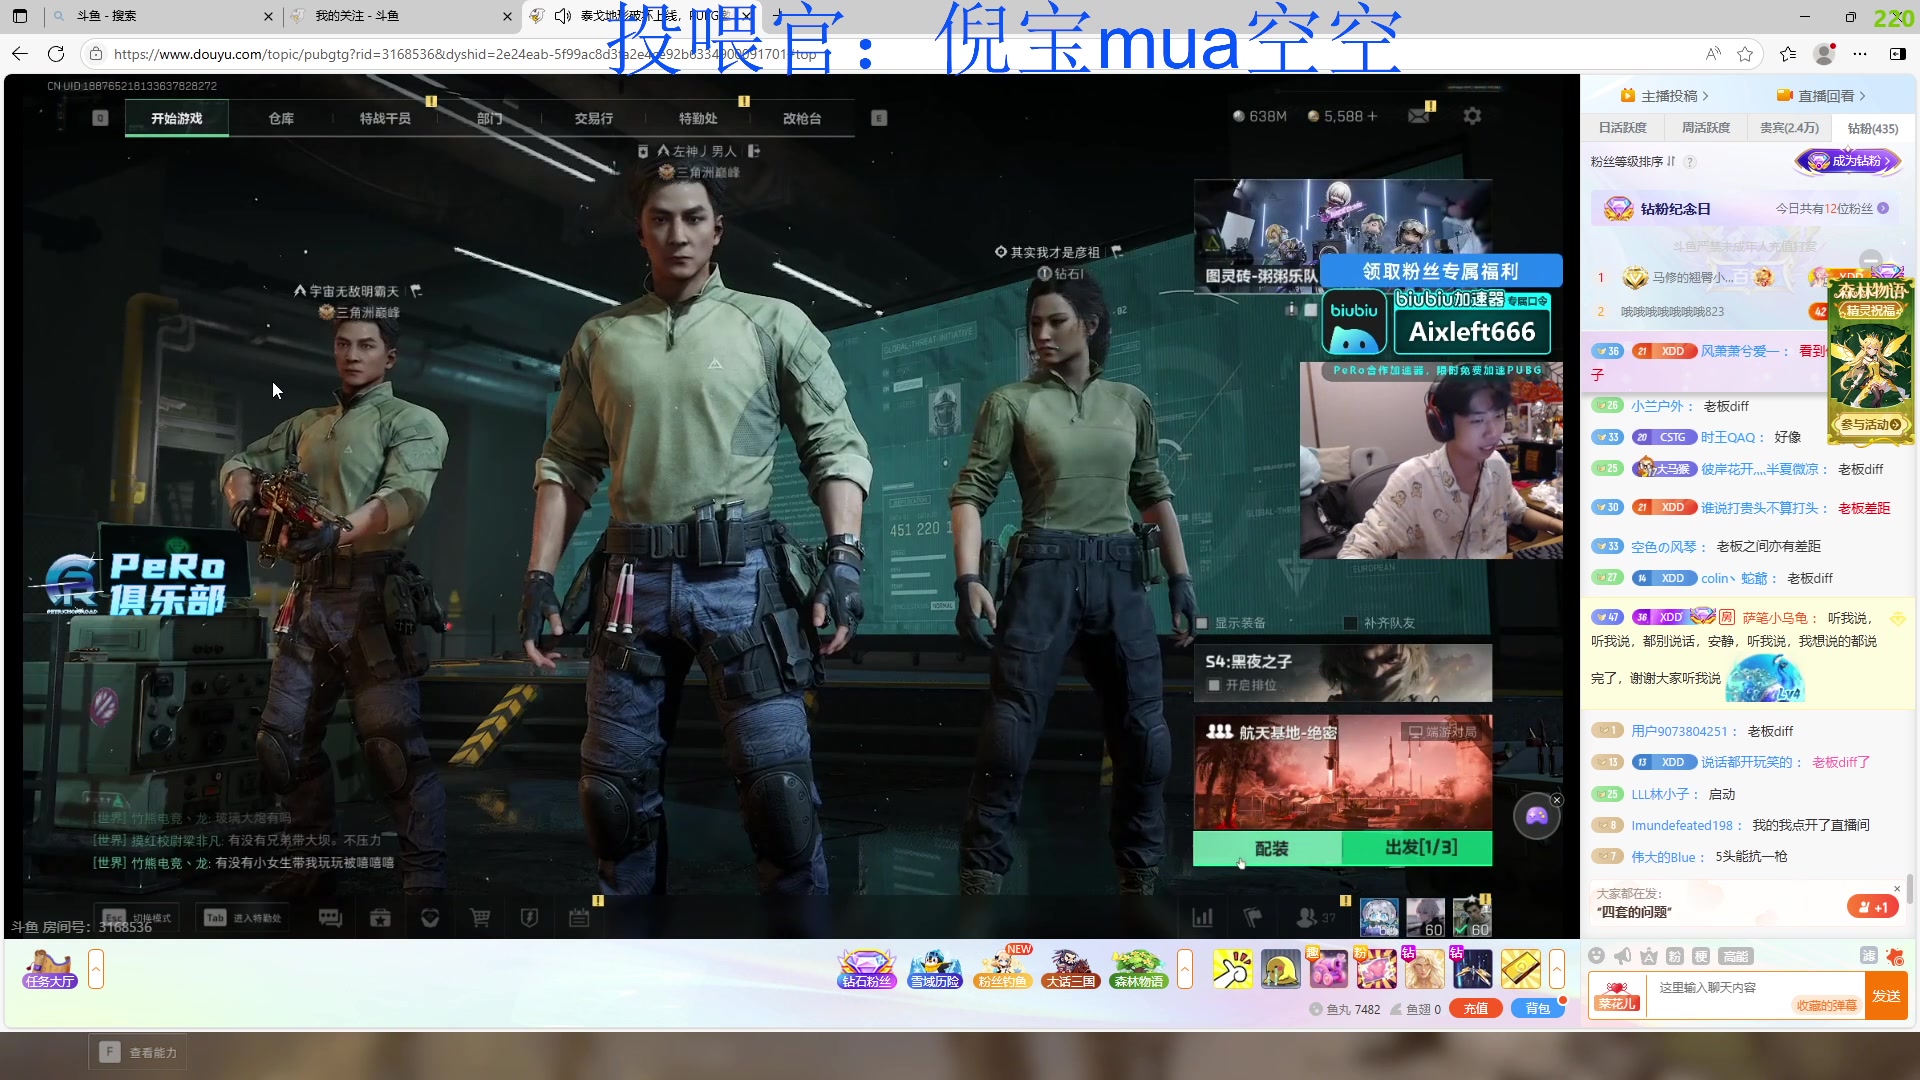Open the 背包 backpack button
Viewport: 1920px width, 1080px height.
pos(1538,1008)
